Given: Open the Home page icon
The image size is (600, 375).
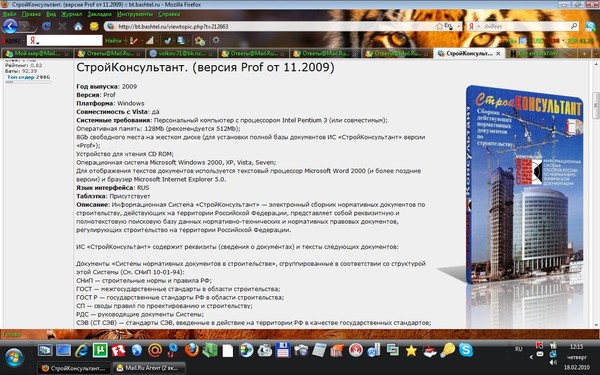Looking at the screenshot, I should click(78, 26).
